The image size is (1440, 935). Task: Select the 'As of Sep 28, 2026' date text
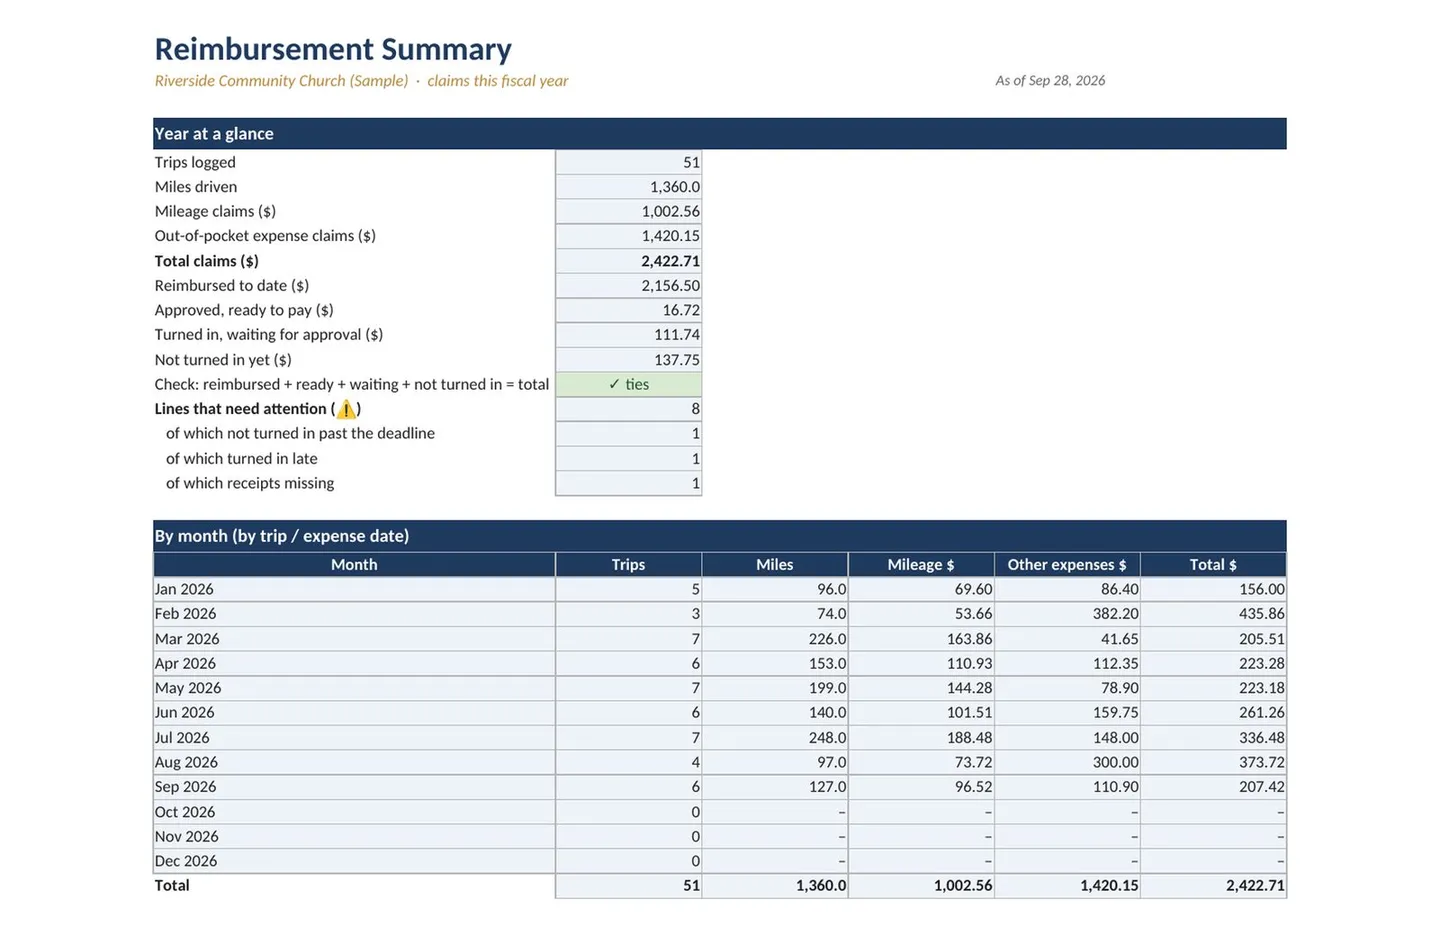click(x=1050, y=81)
